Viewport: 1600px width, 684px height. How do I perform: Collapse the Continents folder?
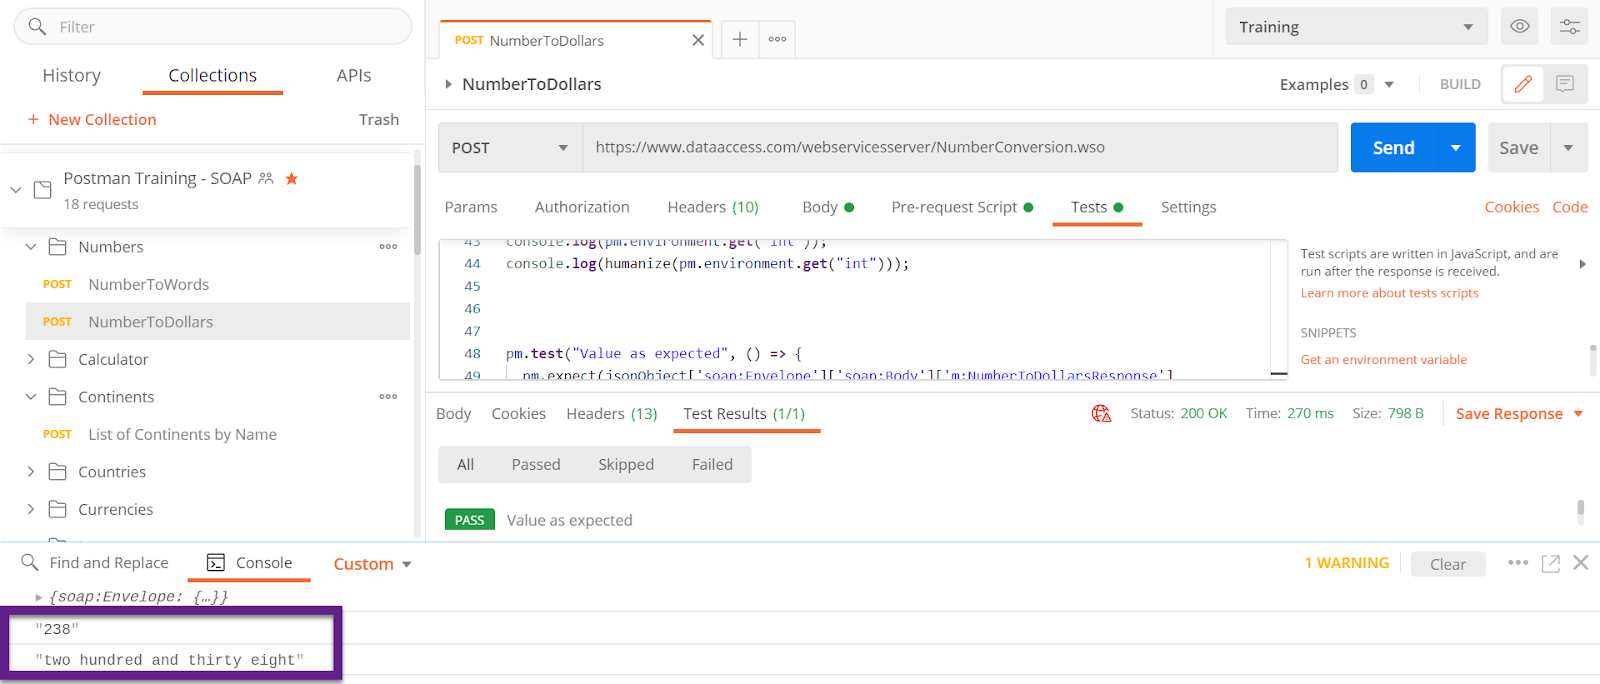(31, 397)
